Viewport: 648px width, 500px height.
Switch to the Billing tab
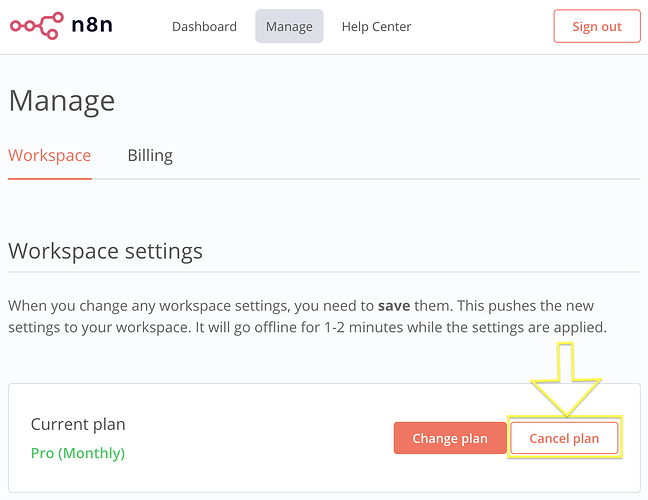tap(150, 155)
